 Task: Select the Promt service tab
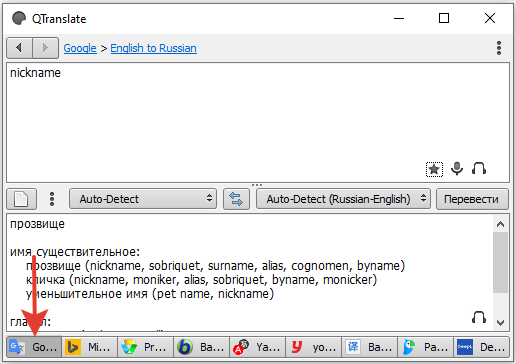(146, 347)
